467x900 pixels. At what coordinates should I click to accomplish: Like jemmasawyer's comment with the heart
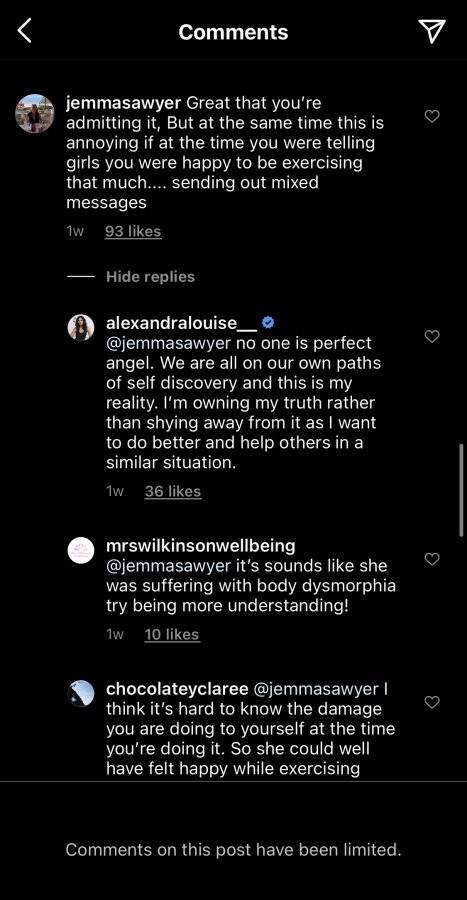432,117
